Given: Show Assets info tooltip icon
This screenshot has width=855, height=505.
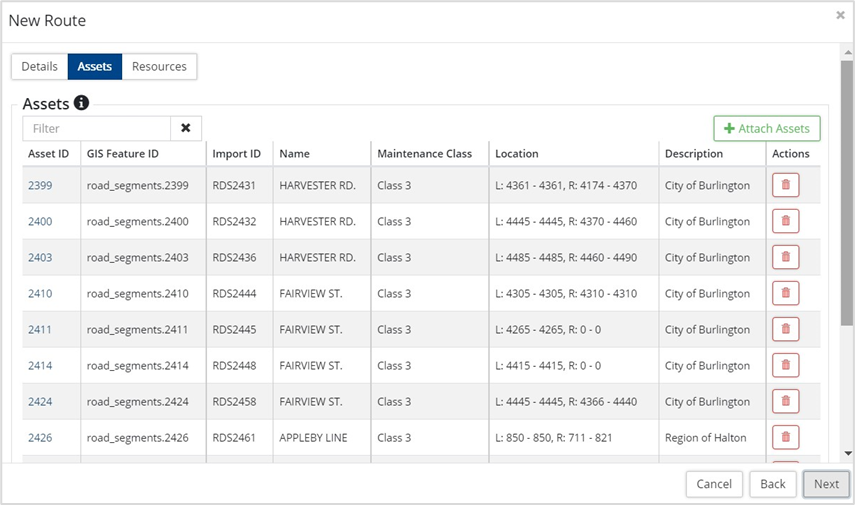Looking at the screenshot, I should [82, 103].
